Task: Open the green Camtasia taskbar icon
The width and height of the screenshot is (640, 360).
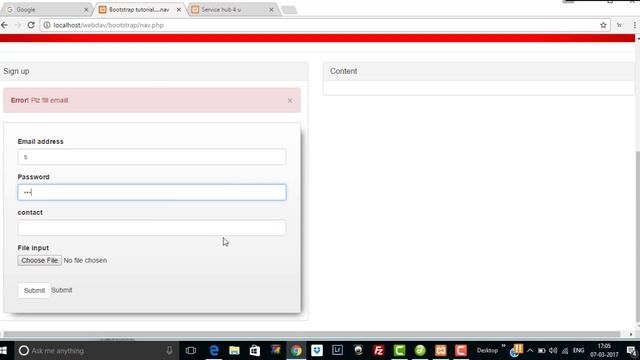Action: 399,351
